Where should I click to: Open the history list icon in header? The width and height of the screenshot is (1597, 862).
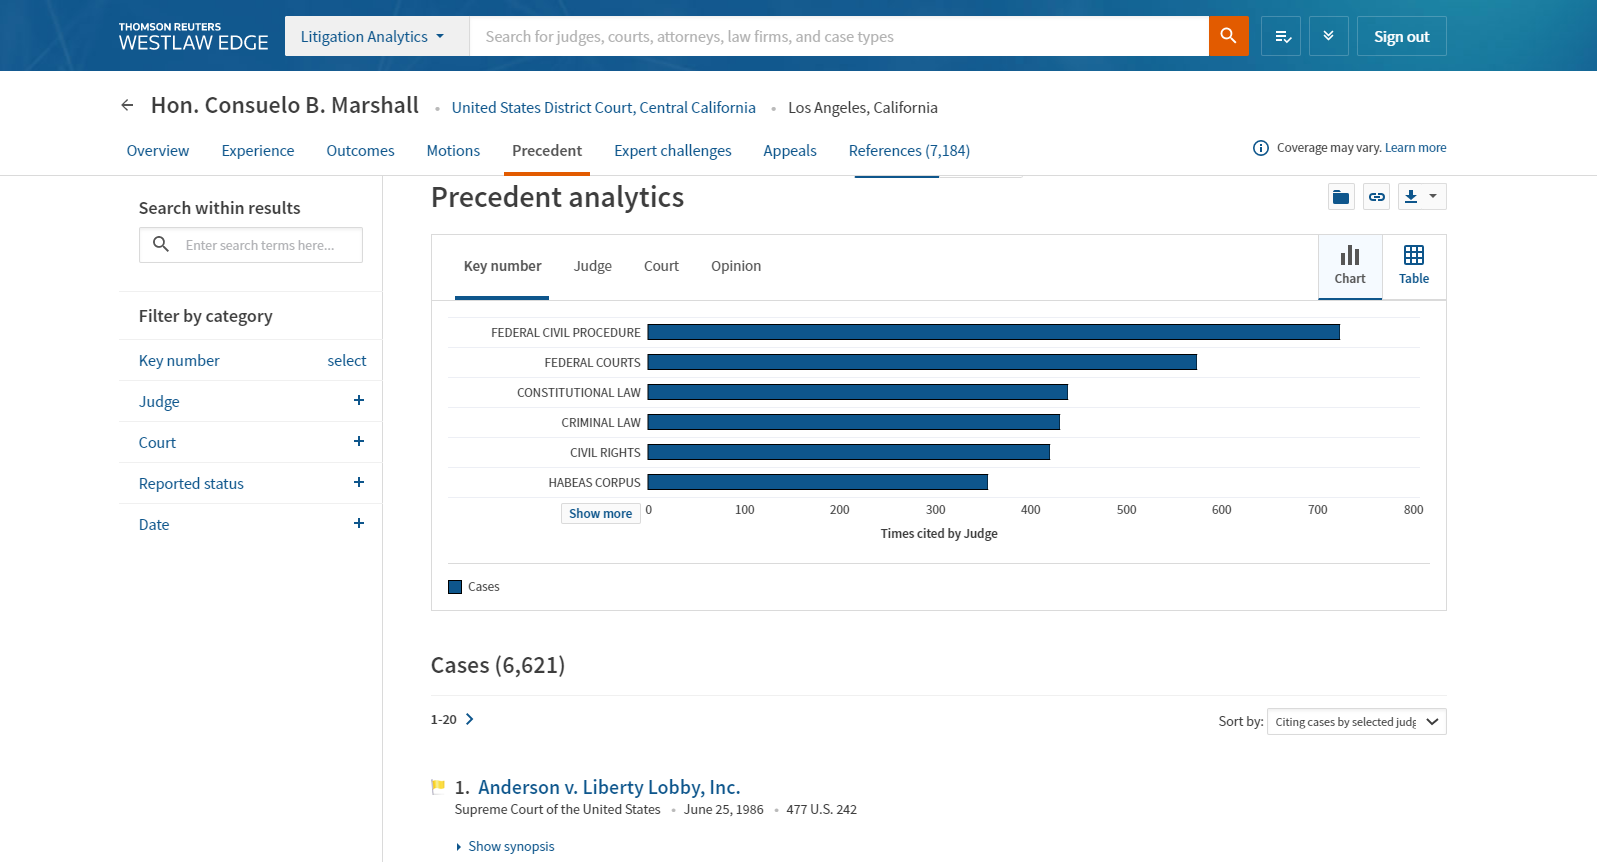[1281, 36]
